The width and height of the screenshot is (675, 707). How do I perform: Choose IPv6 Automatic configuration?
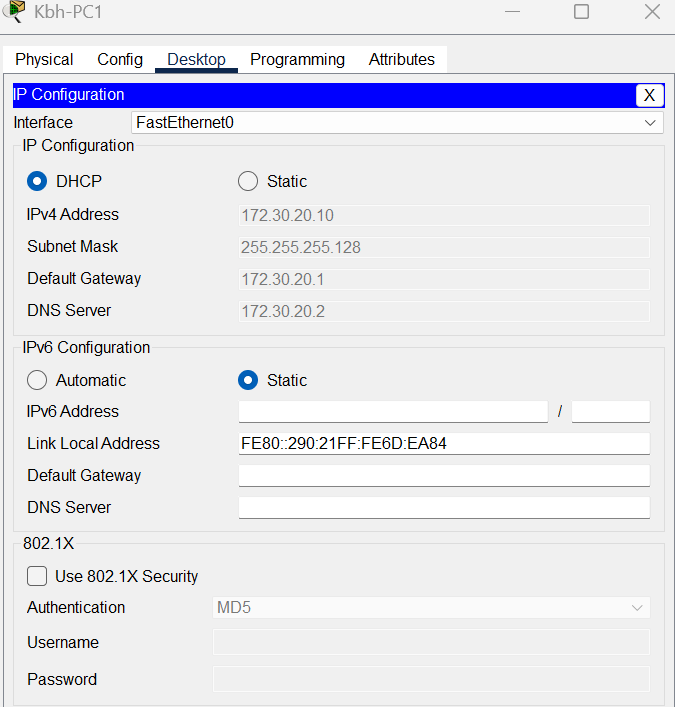point(37,380)
